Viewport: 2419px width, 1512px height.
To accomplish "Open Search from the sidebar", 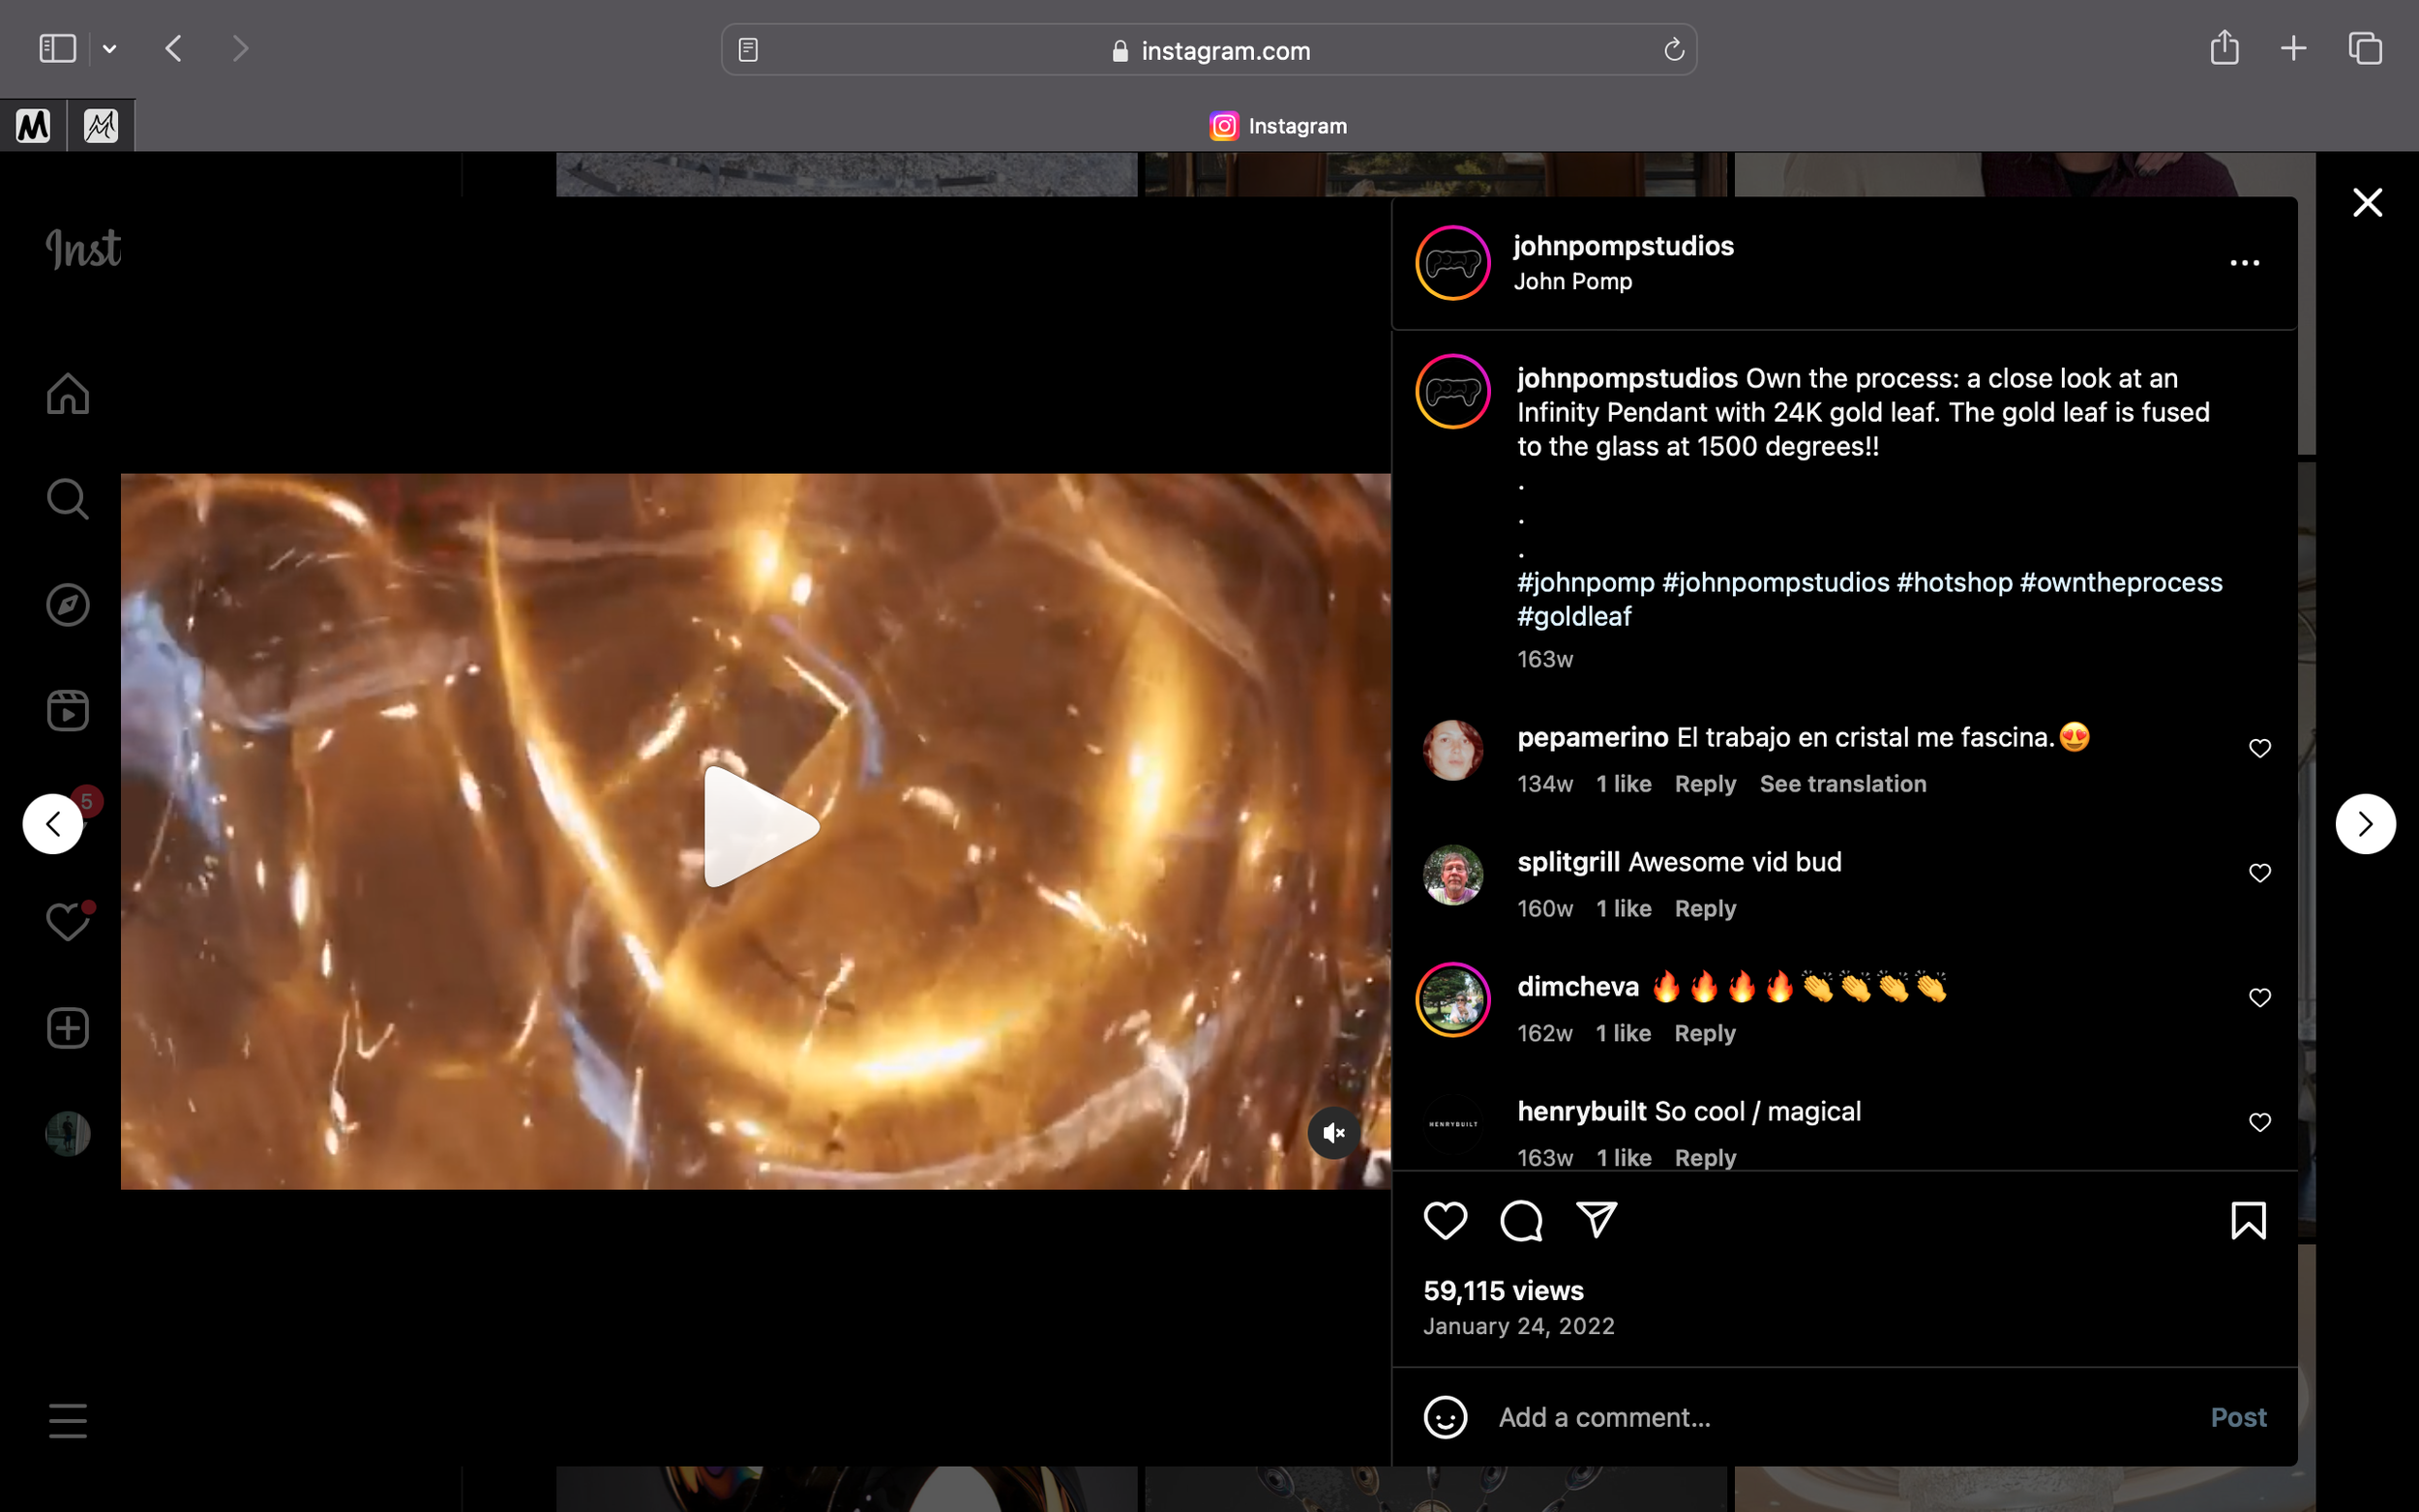I will [68, 498].
